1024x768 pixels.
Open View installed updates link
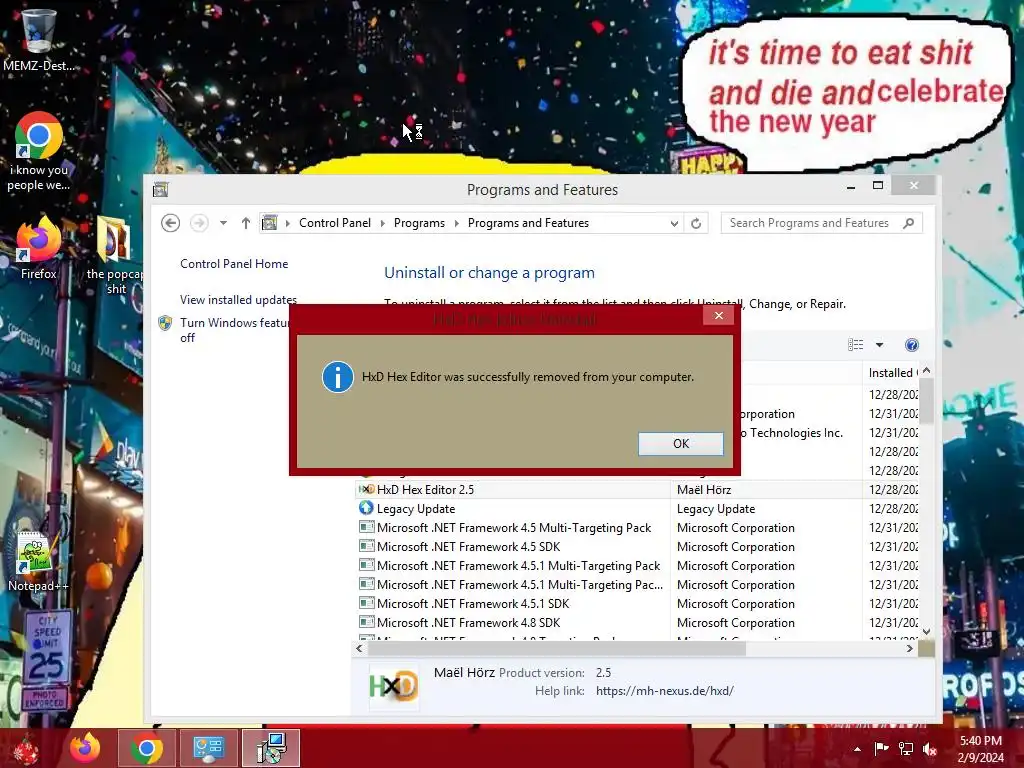click(238, 300)
